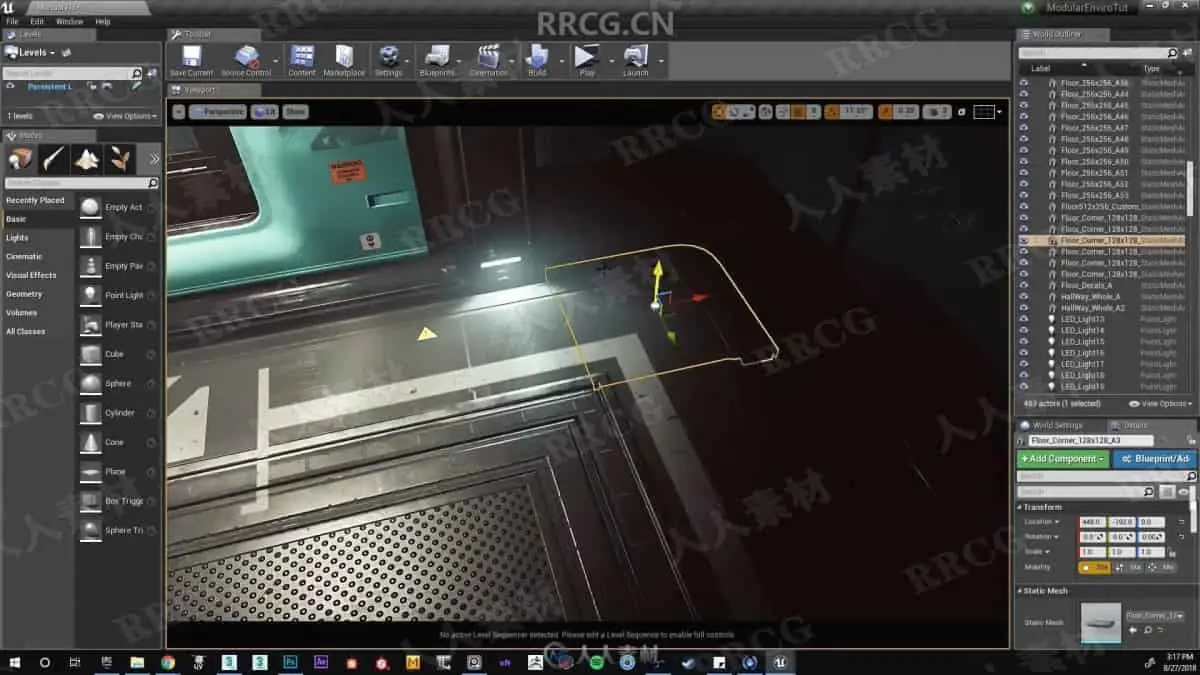Screen dimensions: 1200x675
Task: Open Source Control from the toolbar
Action: [x=246, y=61]
